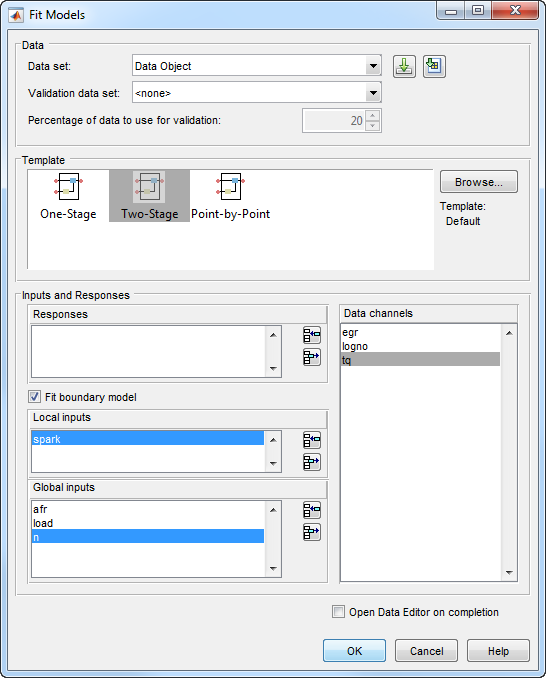Enable Open Data Editor on completion
Viewport: 546px width, 678px height.
[338, 612]
